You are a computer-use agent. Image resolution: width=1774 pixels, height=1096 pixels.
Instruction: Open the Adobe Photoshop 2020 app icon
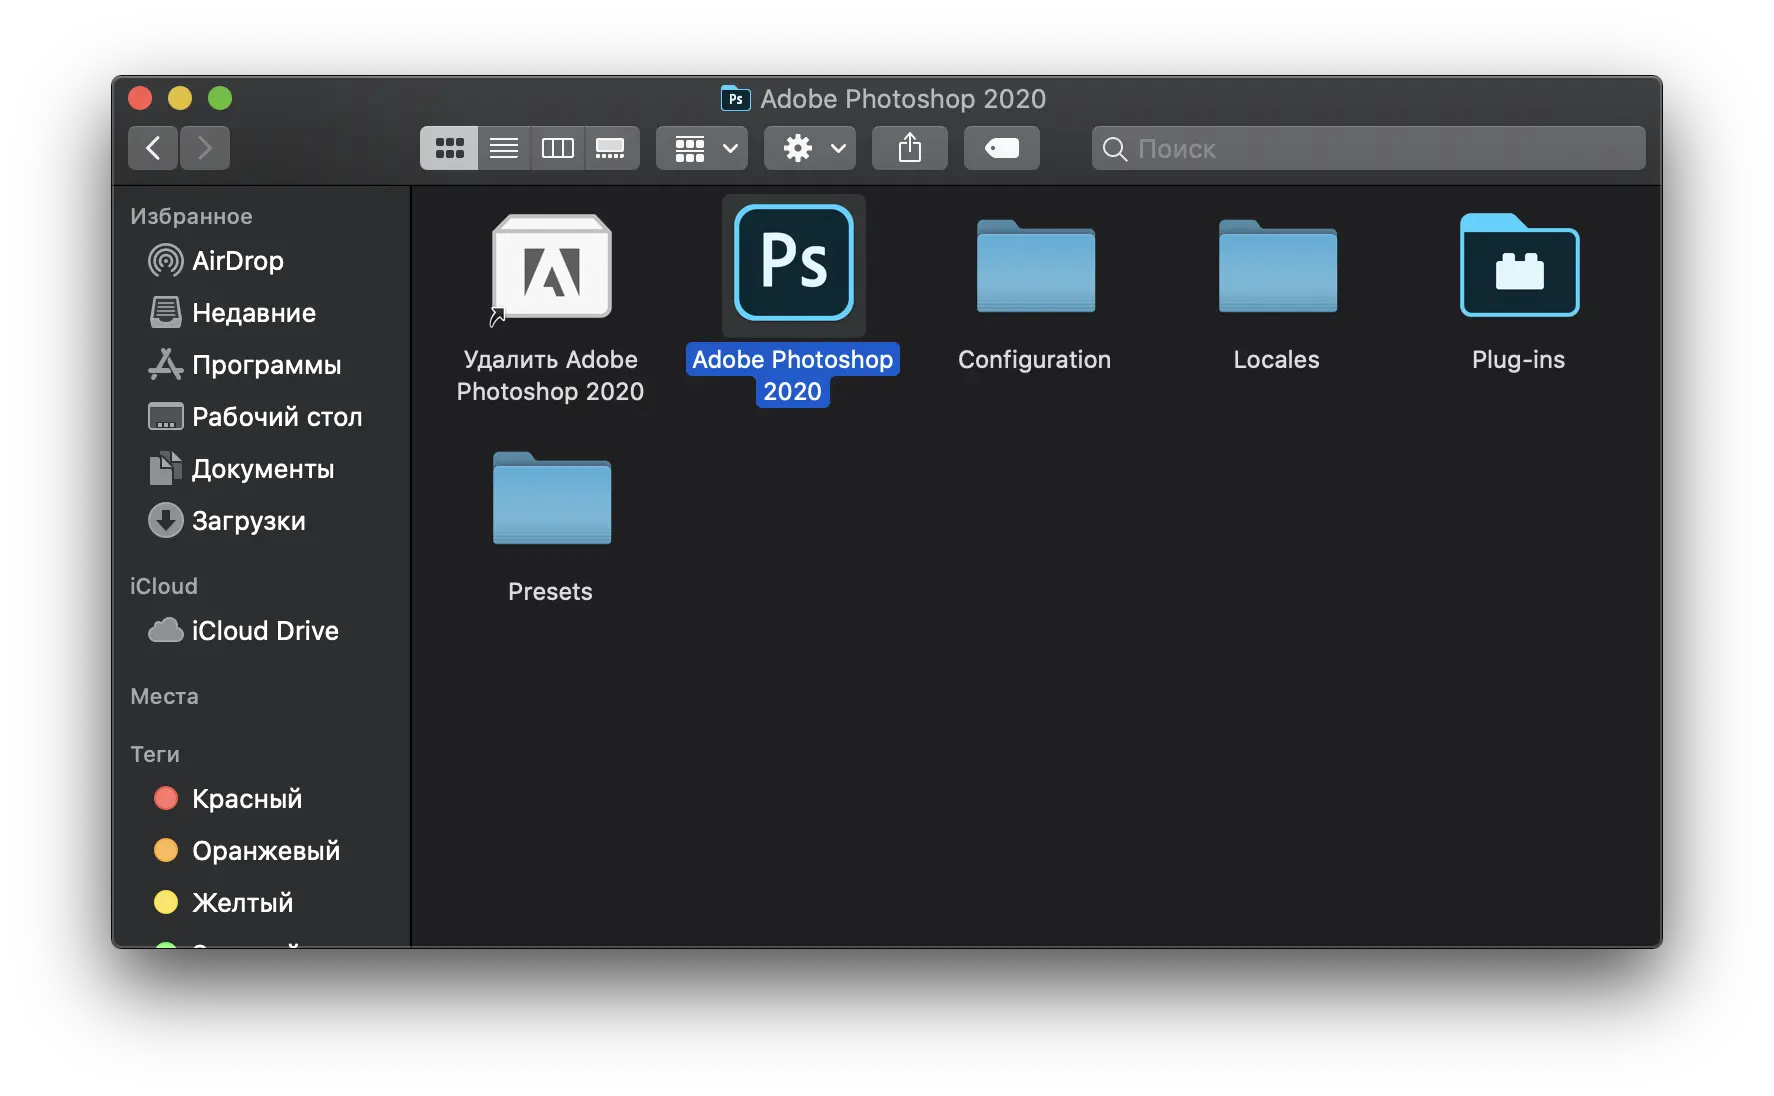pos(793,264)
